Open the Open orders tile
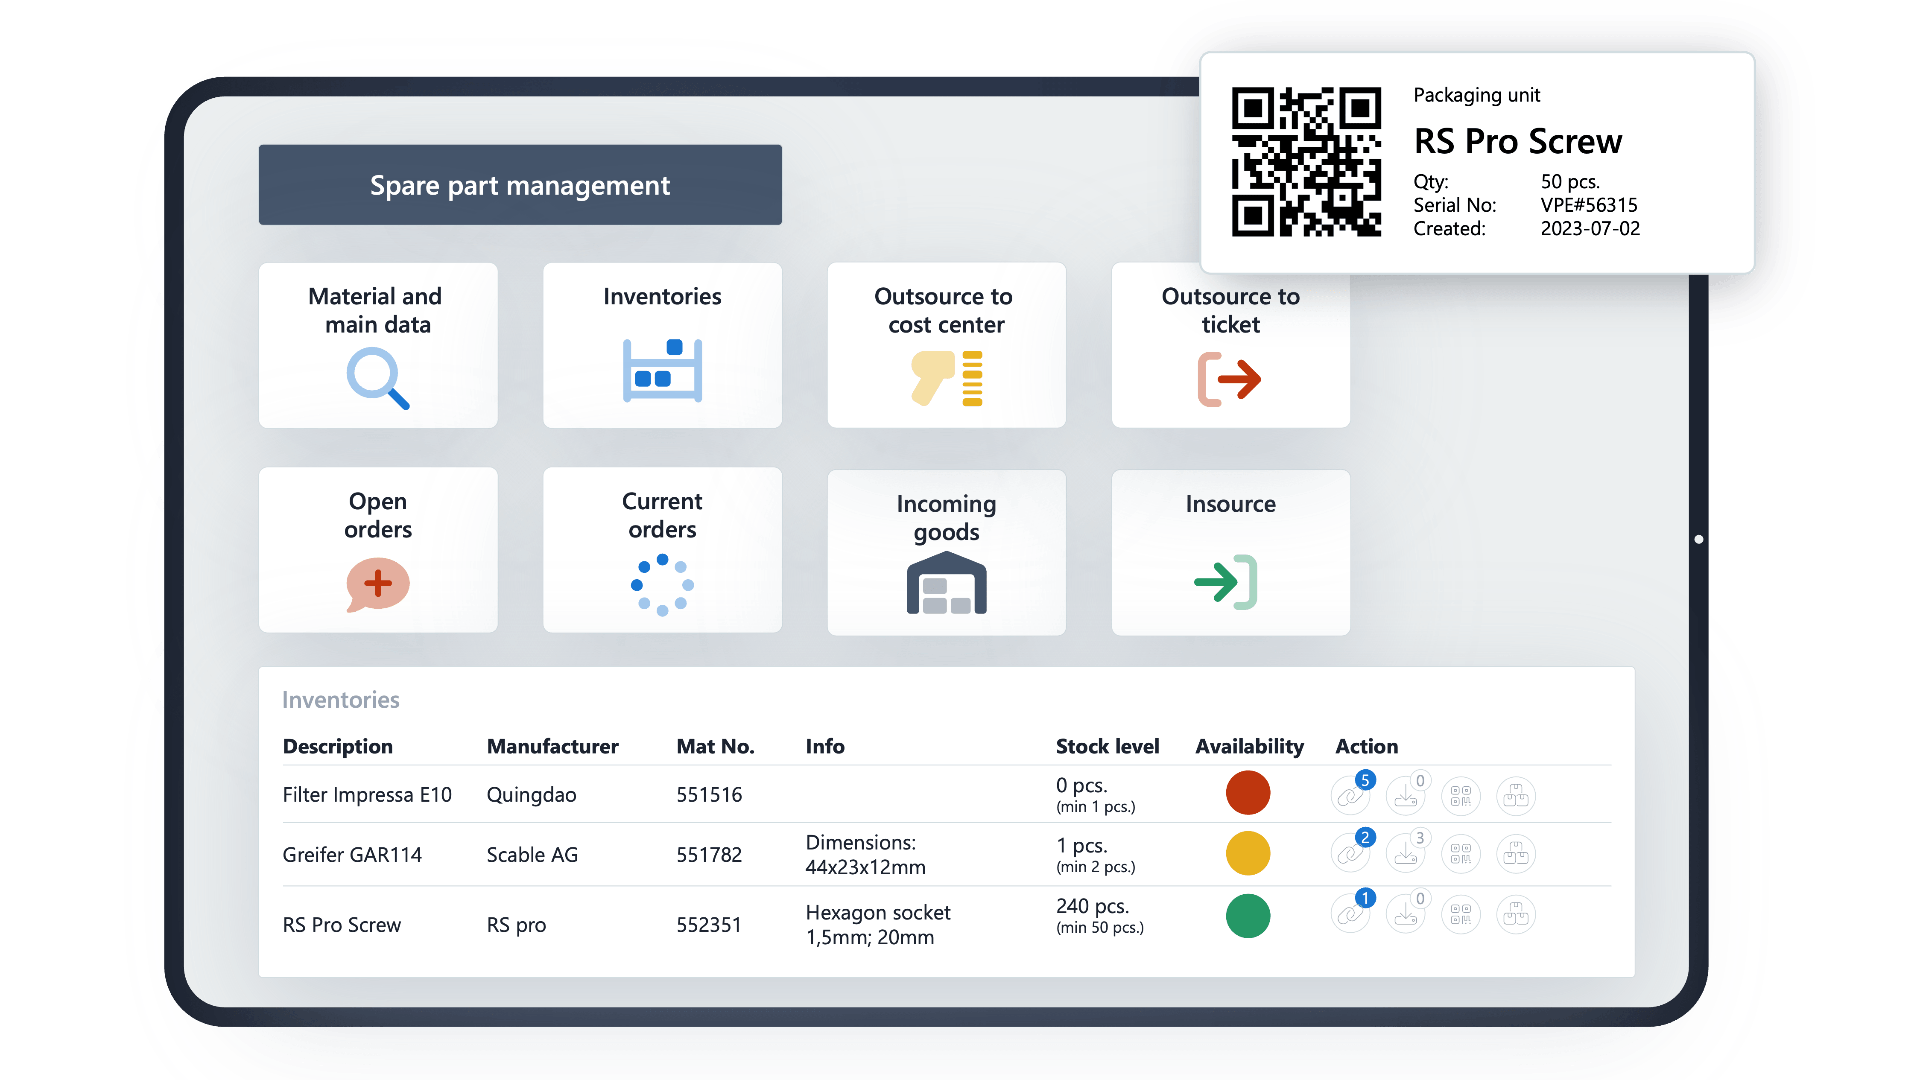The image size is (1920, 1080). click(378, 550)
